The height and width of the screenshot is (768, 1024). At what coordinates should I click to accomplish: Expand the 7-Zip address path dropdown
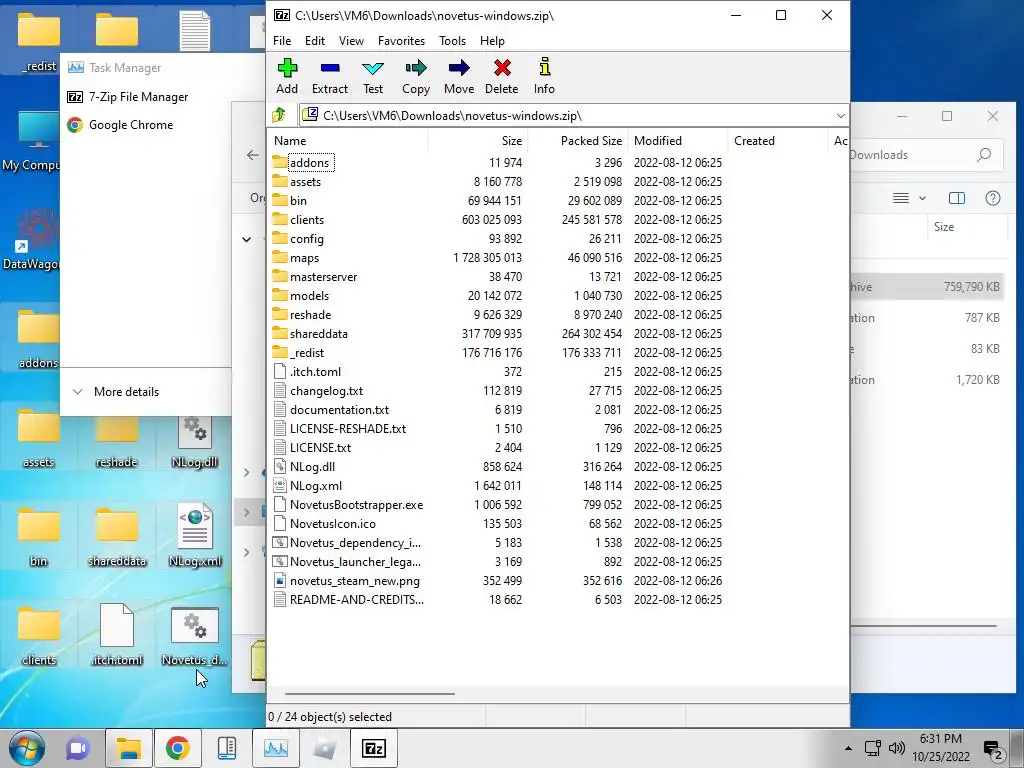point(840,116)
